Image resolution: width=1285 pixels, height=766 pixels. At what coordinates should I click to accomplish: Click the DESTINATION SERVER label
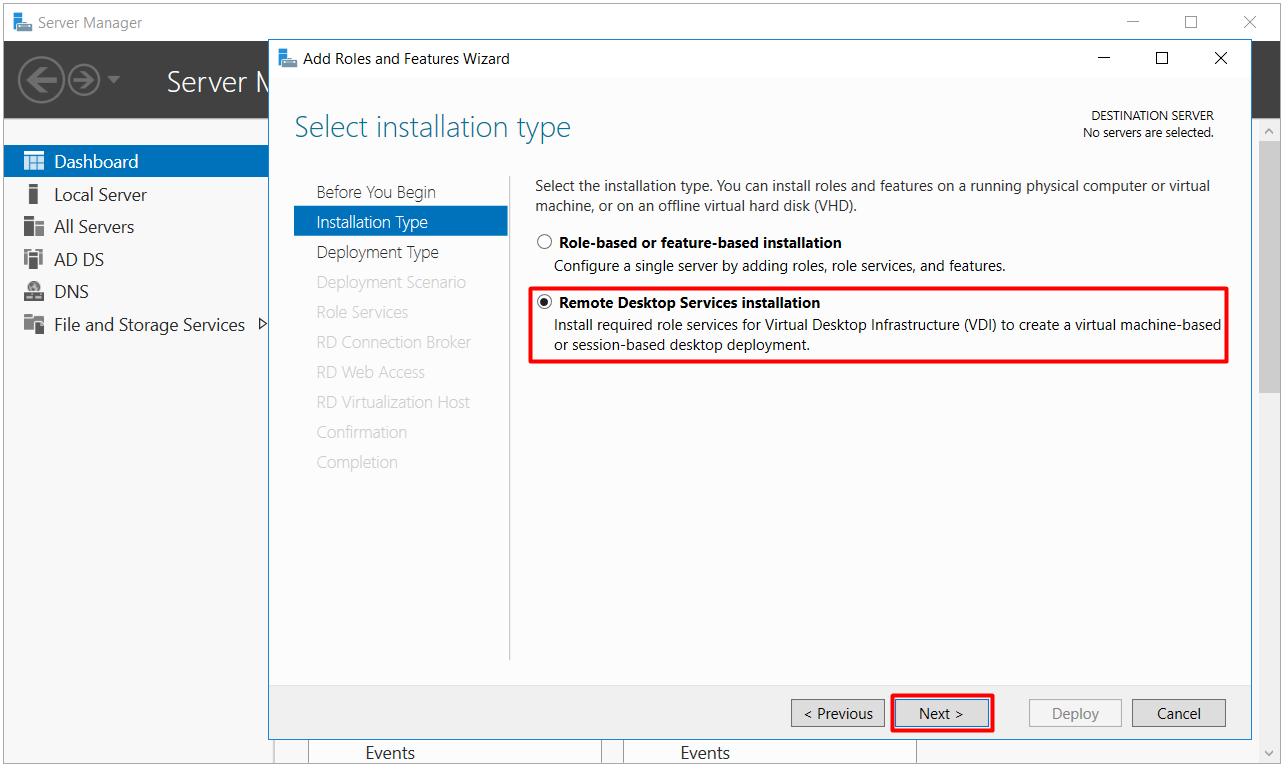tap(1152, 116)
